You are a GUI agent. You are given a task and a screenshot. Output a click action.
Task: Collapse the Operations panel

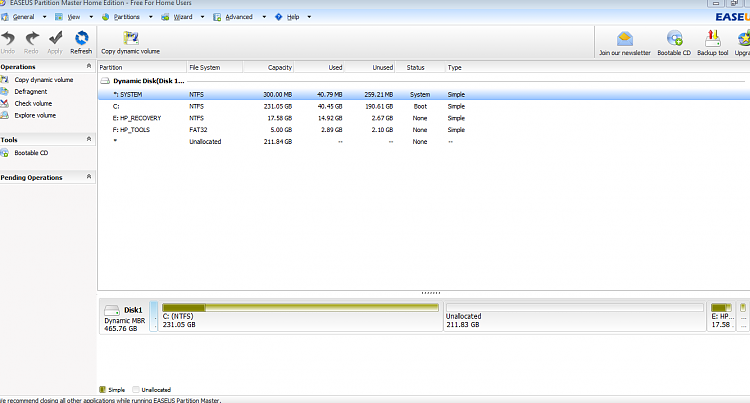coord(88,66)
